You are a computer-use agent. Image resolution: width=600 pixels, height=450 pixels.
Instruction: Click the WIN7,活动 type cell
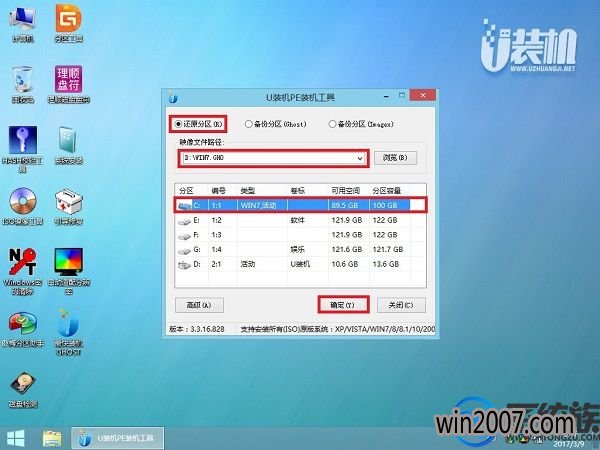(x=258, y=205)
